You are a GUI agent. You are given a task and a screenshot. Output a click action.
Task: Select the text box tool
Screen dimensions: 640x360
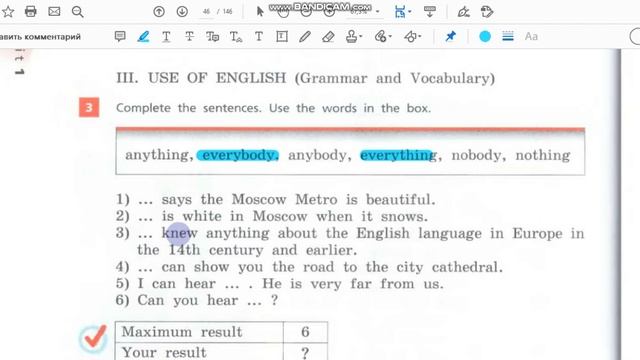pos(282,37)
